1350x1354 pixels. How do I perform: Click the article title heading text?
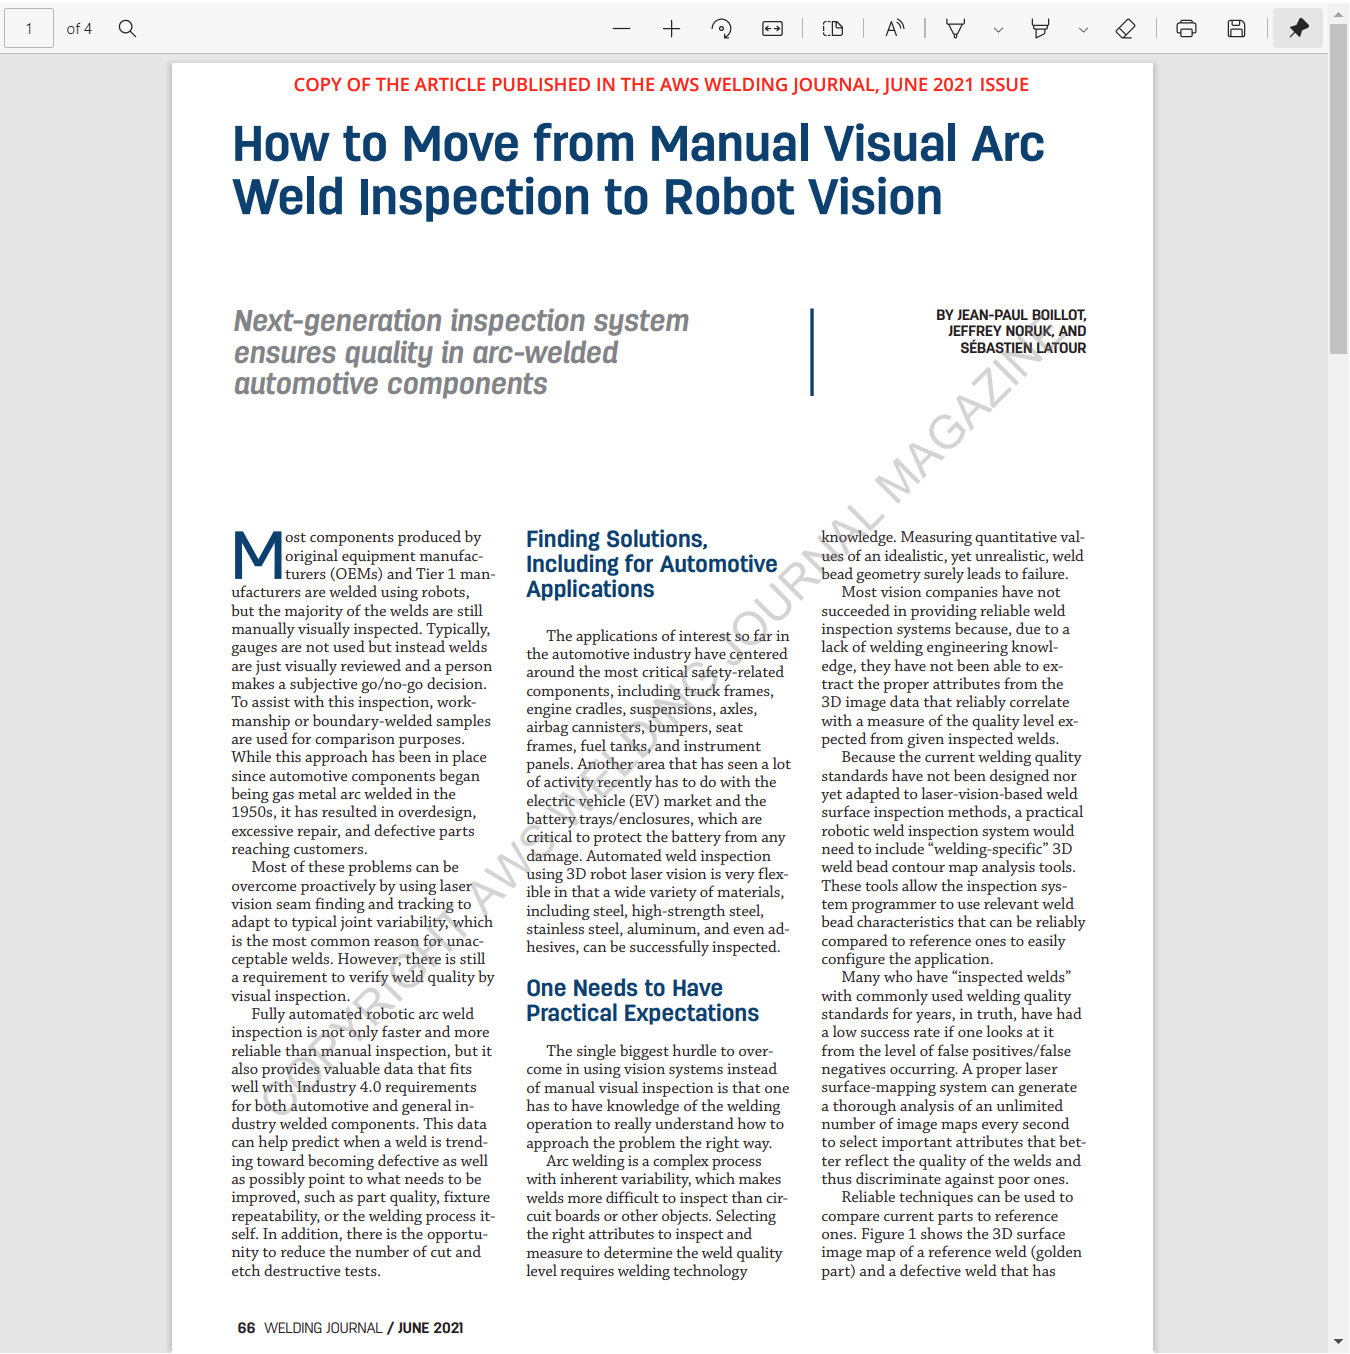click(x=638, y=170)
